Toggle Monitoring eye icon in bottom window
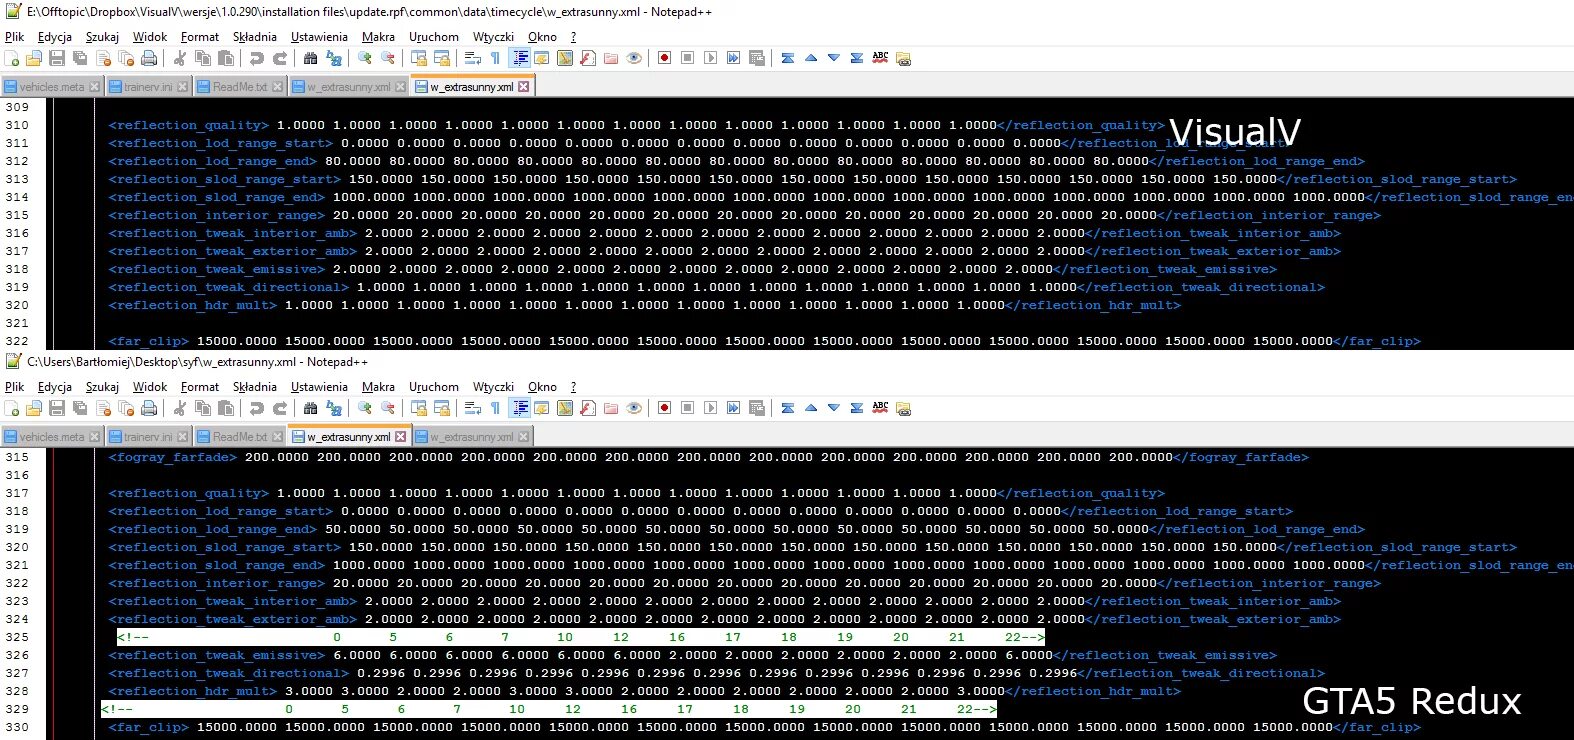Image resolution: width=1574 pixels, height=740 pixels. point(634,408)
